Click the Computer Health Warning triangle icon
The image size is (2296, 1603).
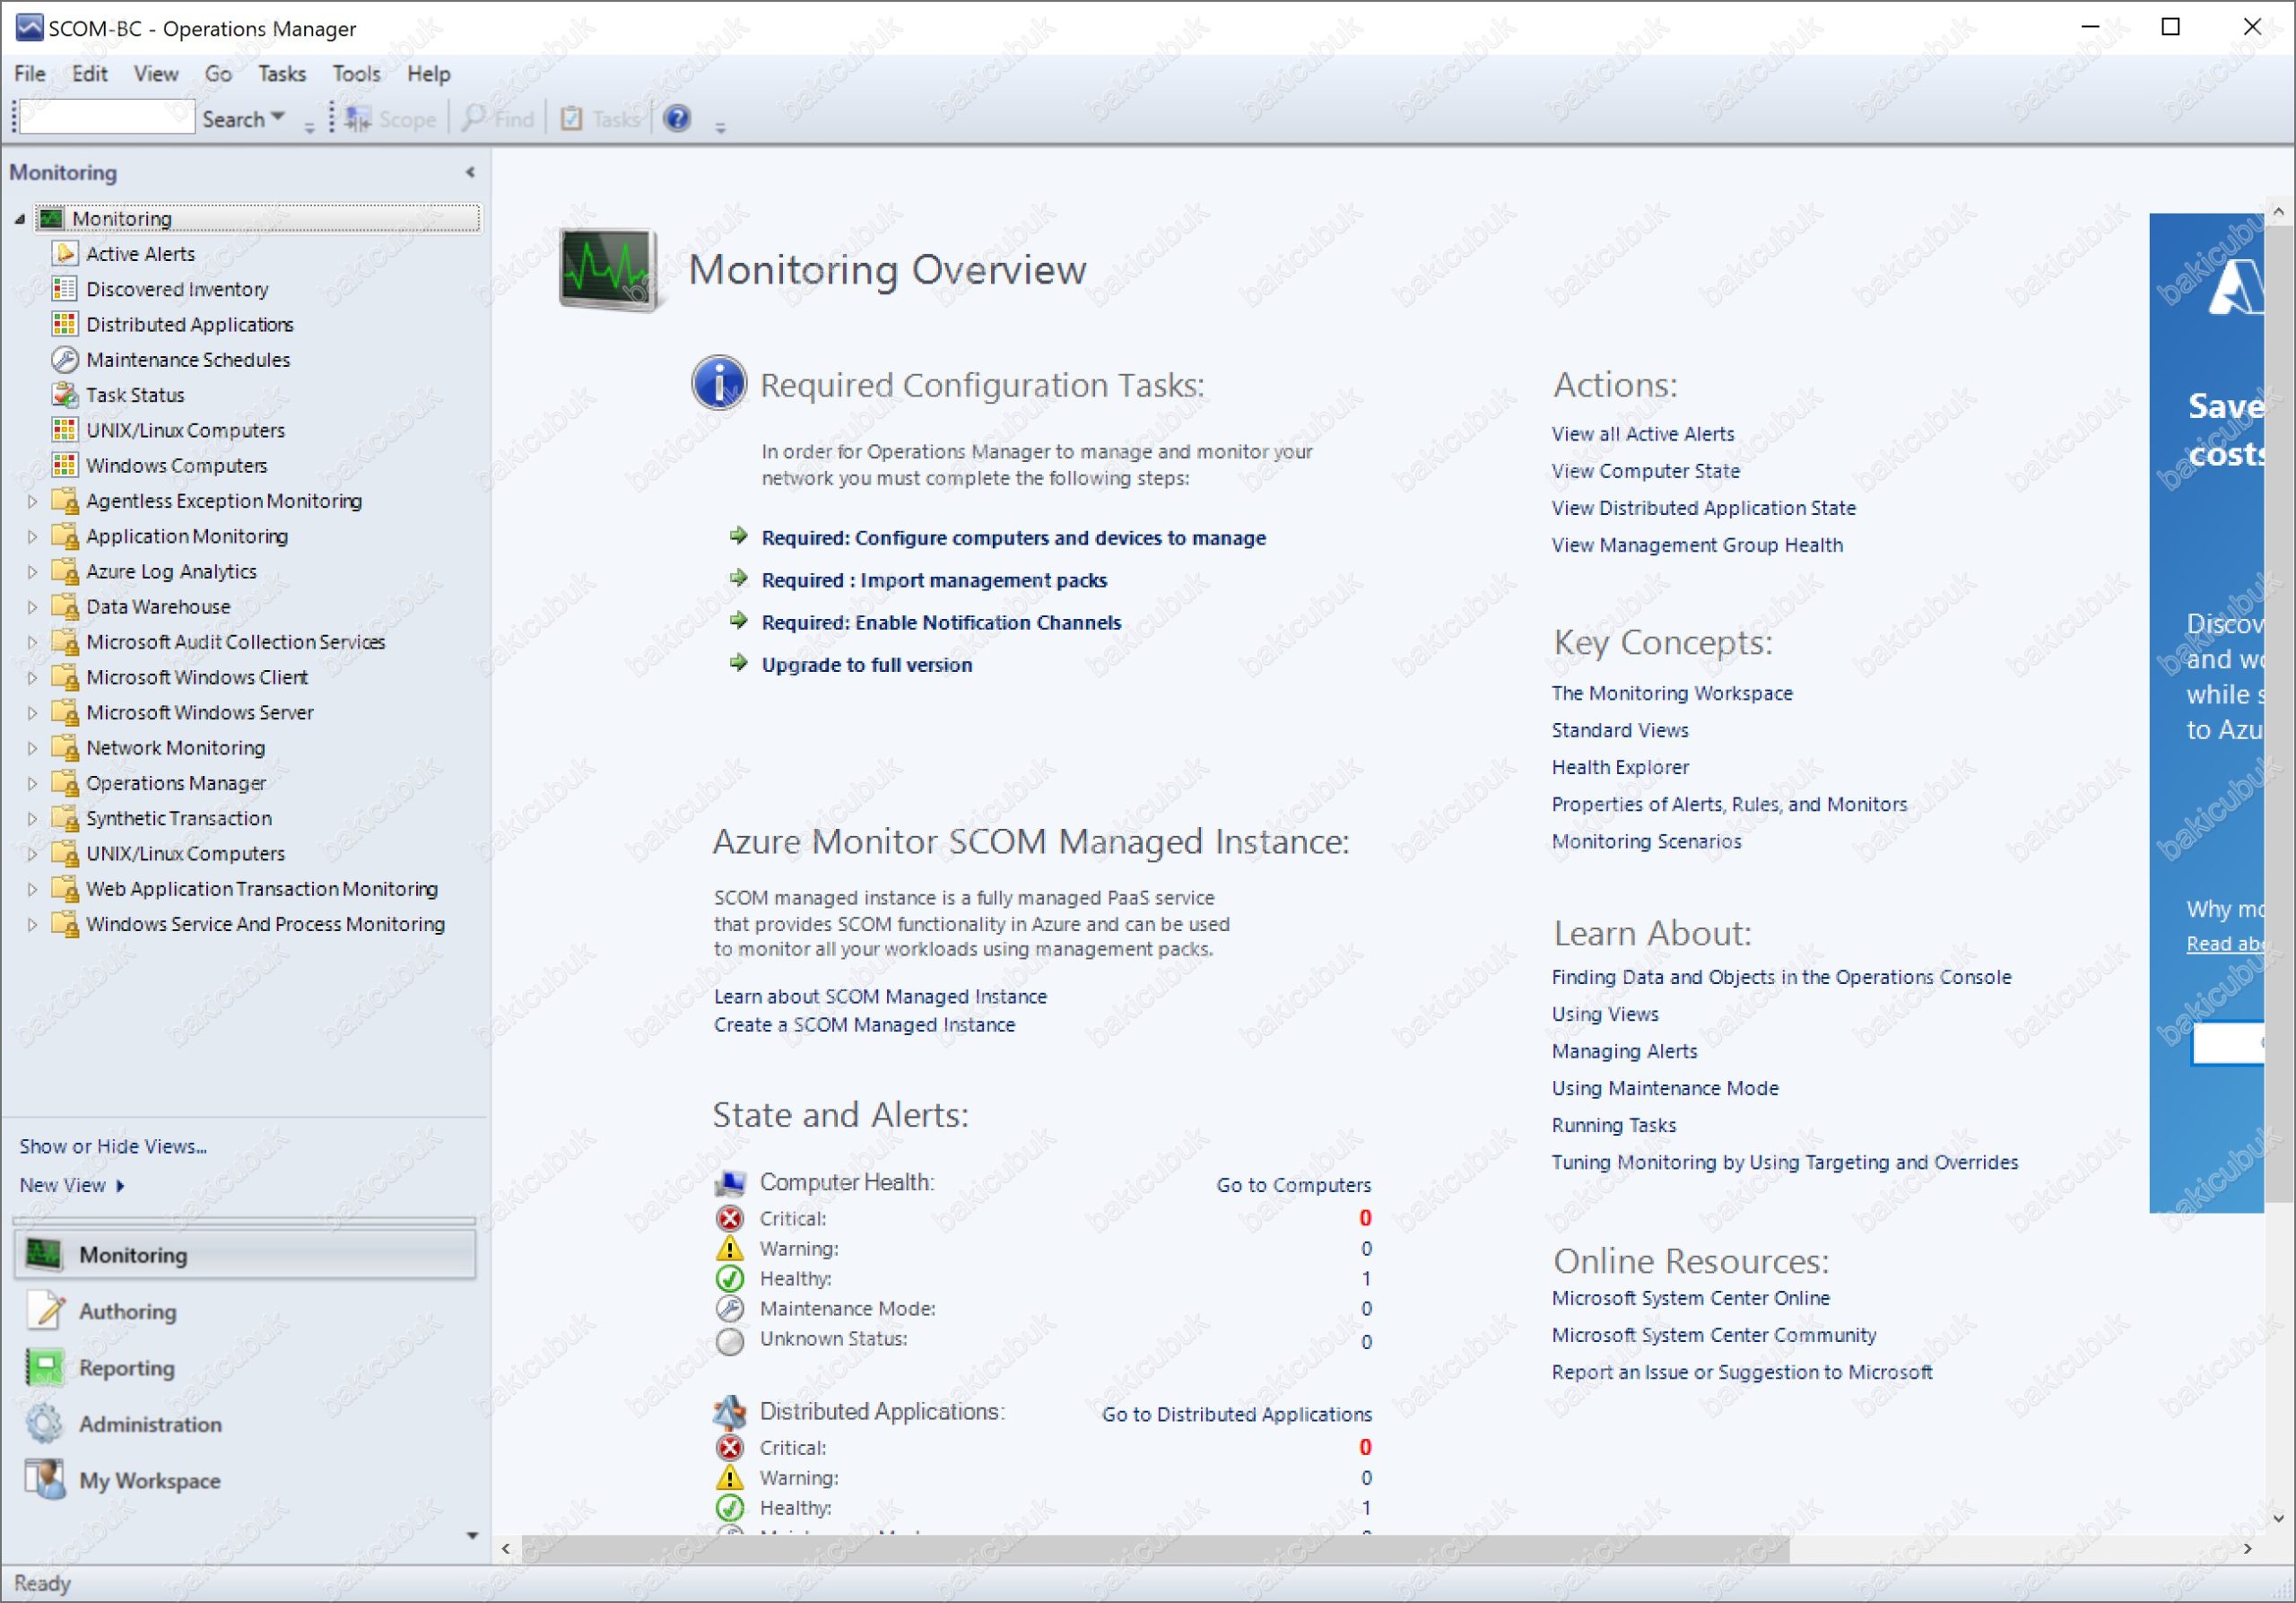(x=730, y=1248)
